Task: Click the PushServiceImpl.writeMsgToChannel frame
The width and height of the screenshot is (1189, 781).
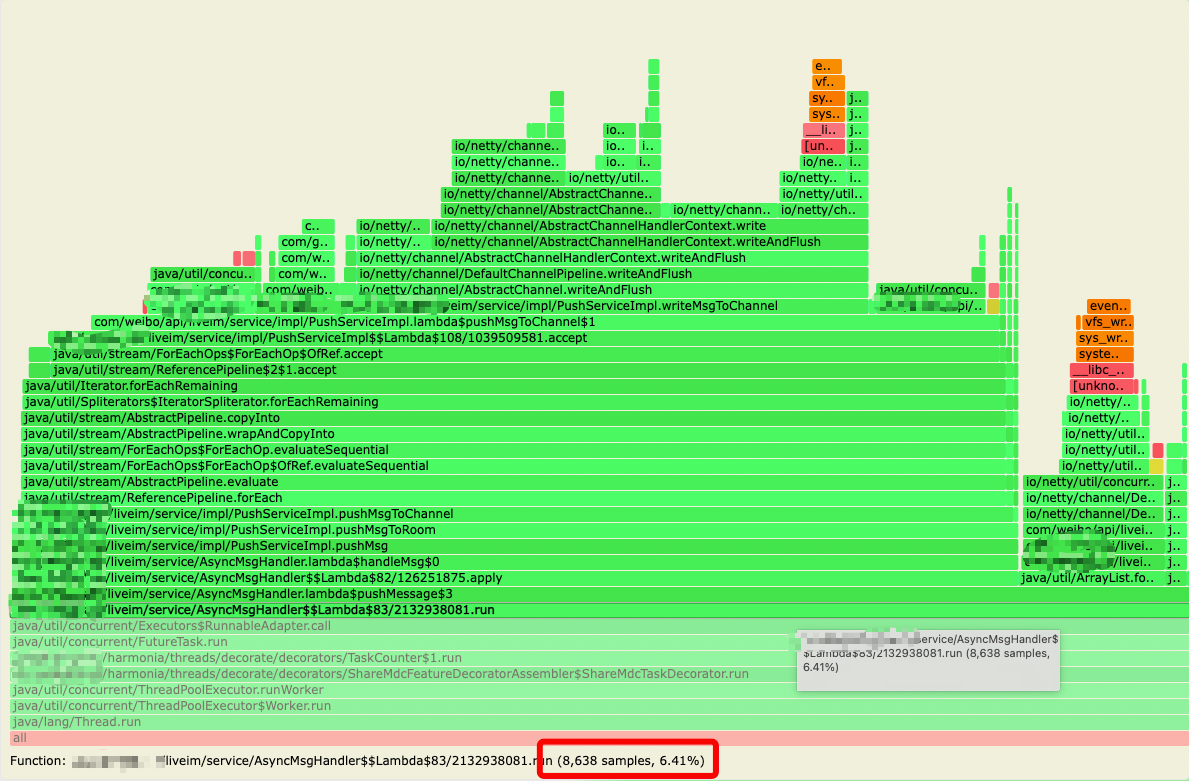Action: click(600, 306)
